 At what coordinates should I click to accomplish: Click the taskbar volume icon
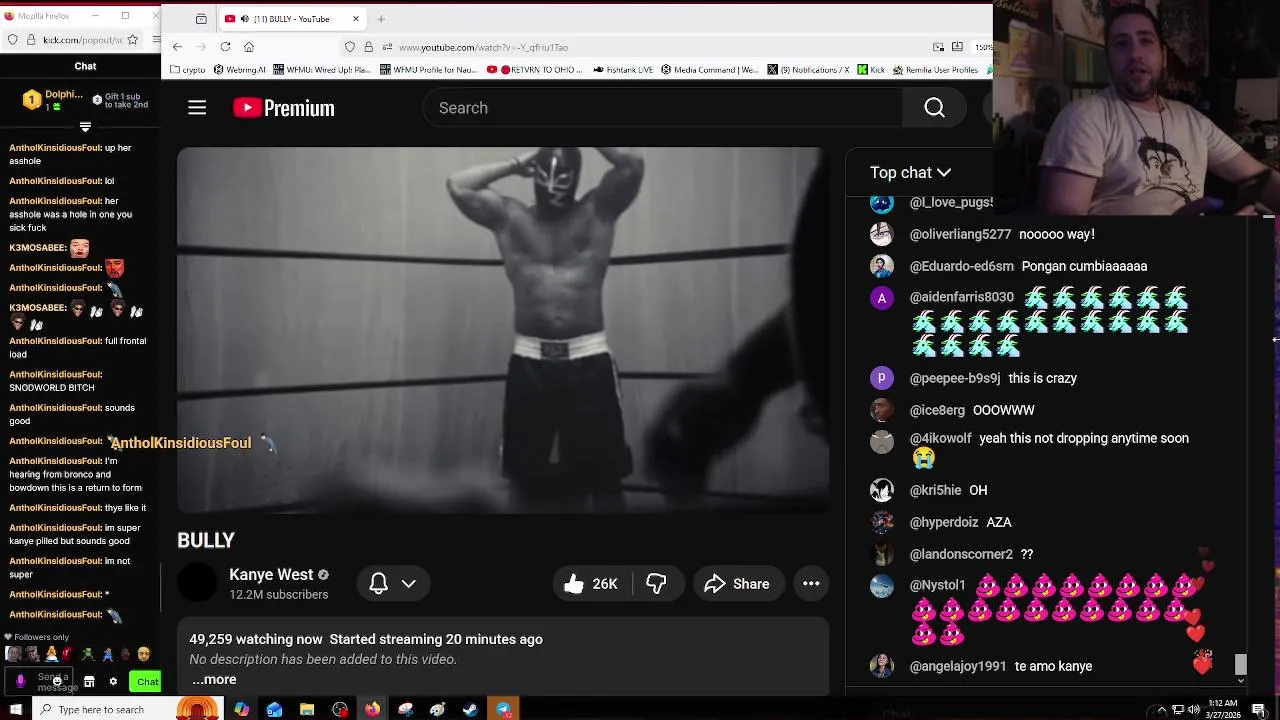(1194, 709)
